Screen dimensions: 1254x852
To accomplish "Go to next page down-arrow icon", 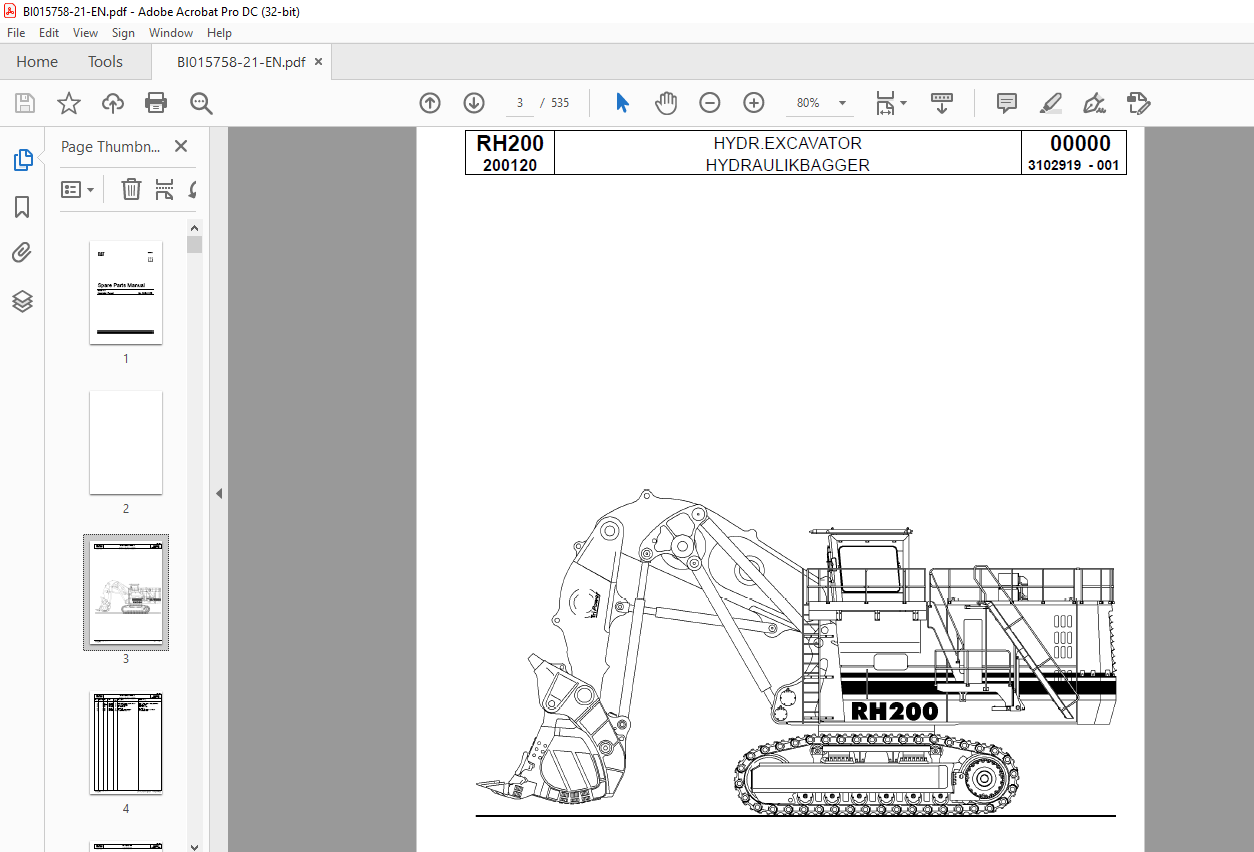I will 474,103.
